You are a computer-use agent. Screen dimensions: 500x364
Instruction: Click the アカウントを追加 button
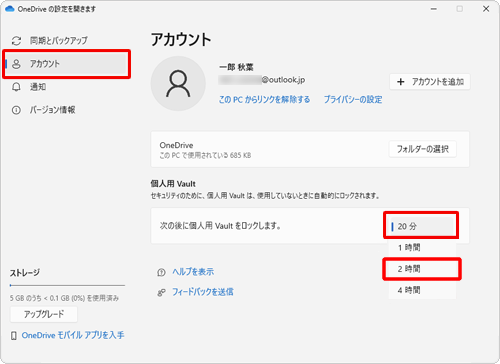point(430,82)
